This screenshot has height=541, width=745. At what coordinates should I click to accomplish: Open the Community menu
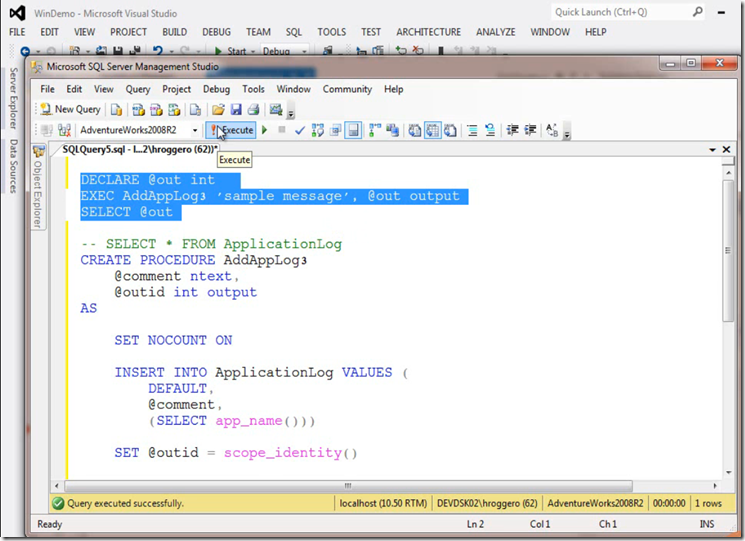point(347,89)
